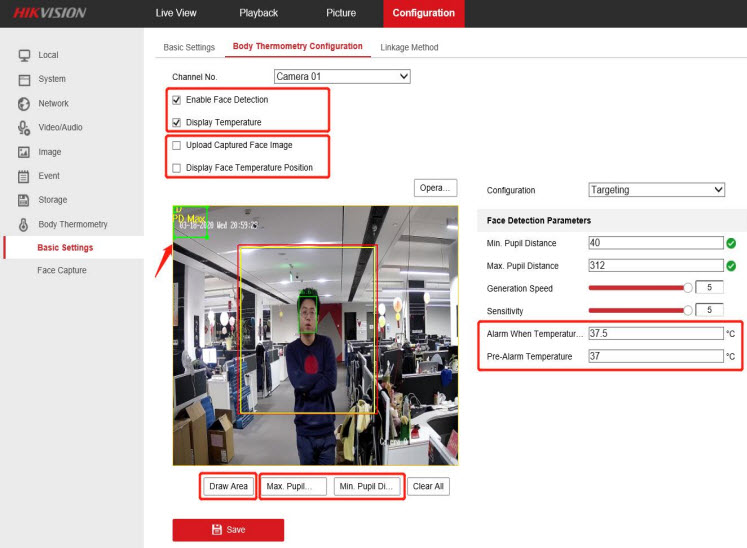
Task: Expand the Configuration Targeting dropdown
Action: coord(656,190)
